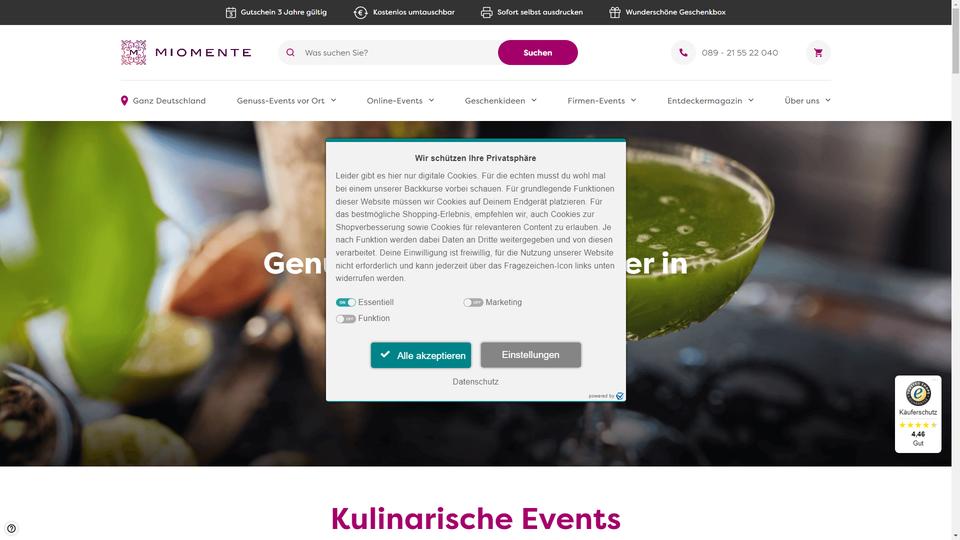Click the Trusted Shops Käuferschutz badge
This screenshot has width=960, height=540.
pos(918,414)
